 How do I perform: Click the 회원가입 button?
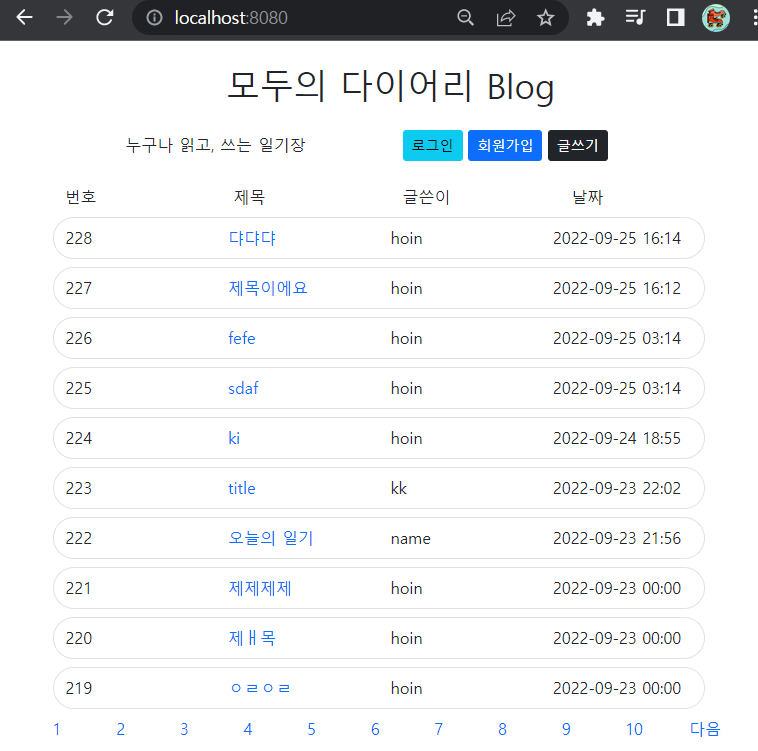[505, 145]
